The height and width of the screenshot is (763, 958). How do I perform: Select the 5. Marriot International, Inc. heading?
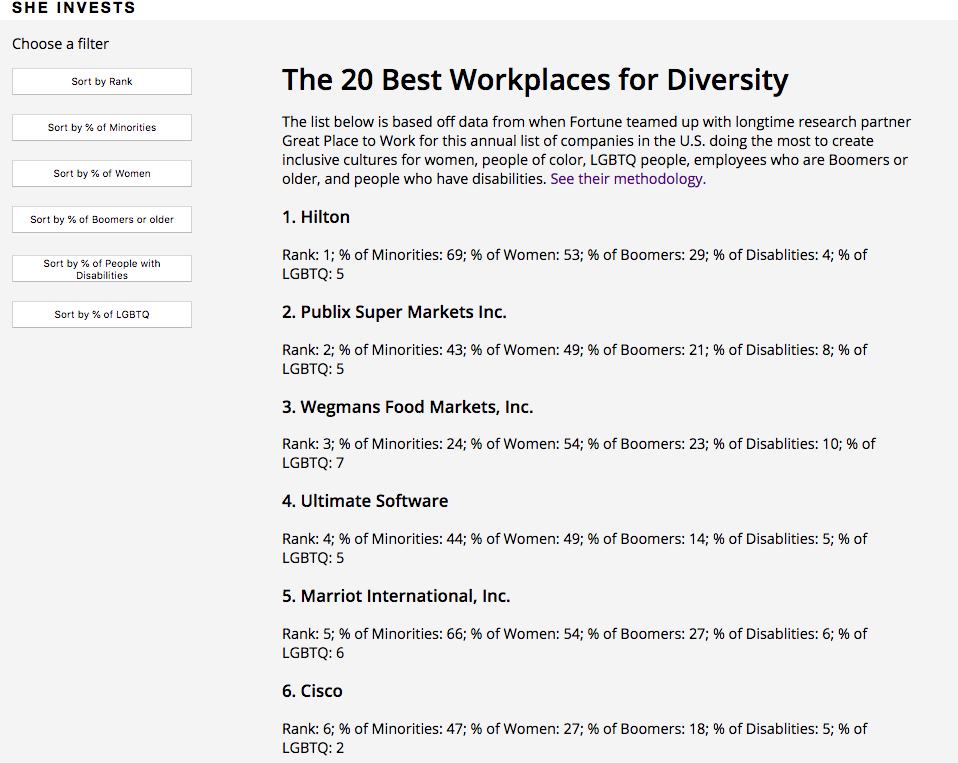pos(396,596)
